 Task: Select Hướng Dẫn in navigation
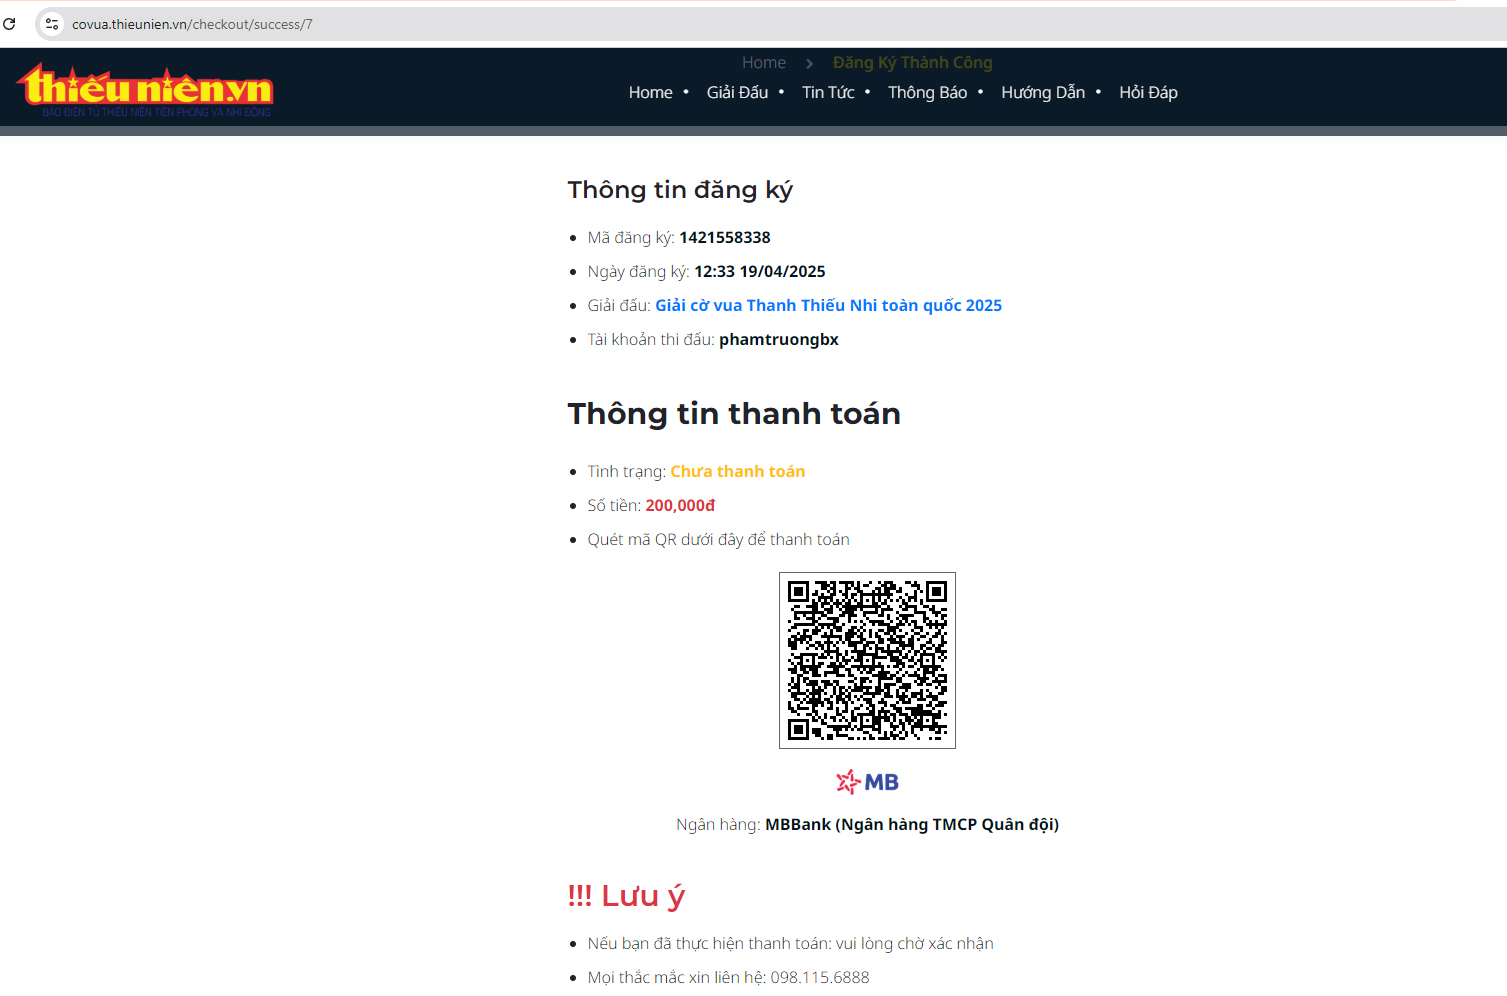click(x=1043, y=92)
